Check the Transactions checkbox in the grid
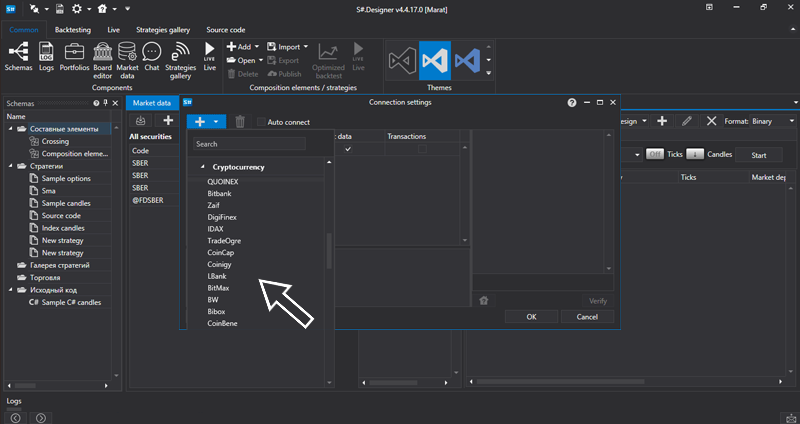 pyautogui.click(x=421, y=149)
